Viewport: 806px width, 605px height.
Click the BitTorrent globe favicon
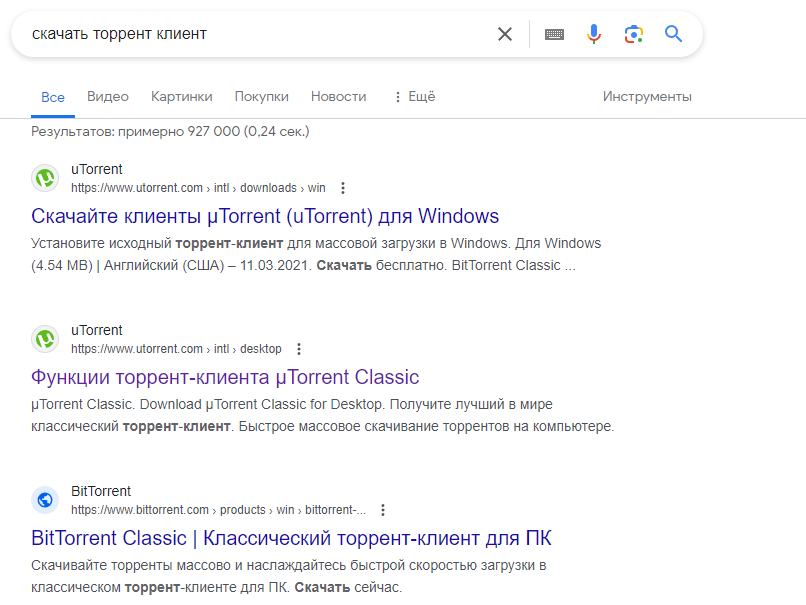pyautogui.click(x=45, y=500)
